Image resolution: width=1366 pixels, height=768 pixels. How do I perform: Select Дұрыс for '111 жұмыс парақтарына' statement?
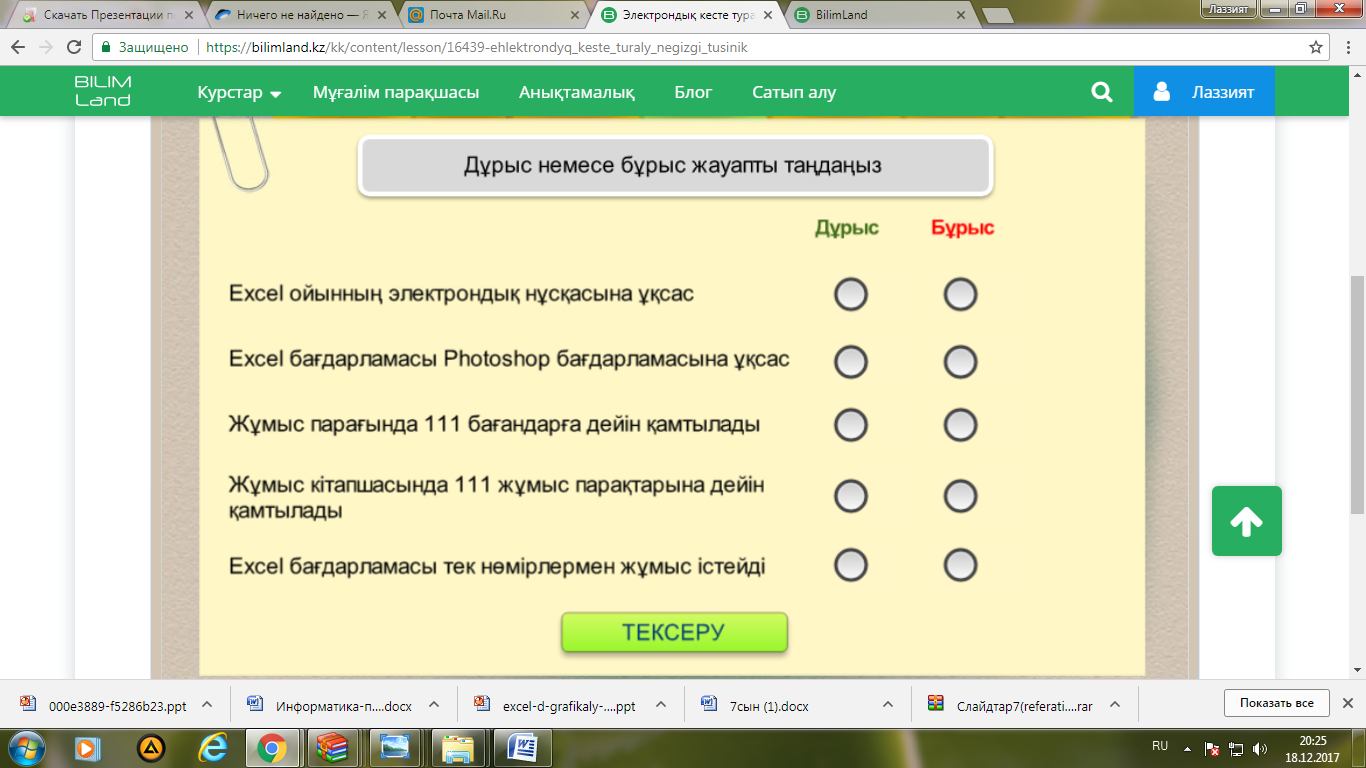[851, 496]
